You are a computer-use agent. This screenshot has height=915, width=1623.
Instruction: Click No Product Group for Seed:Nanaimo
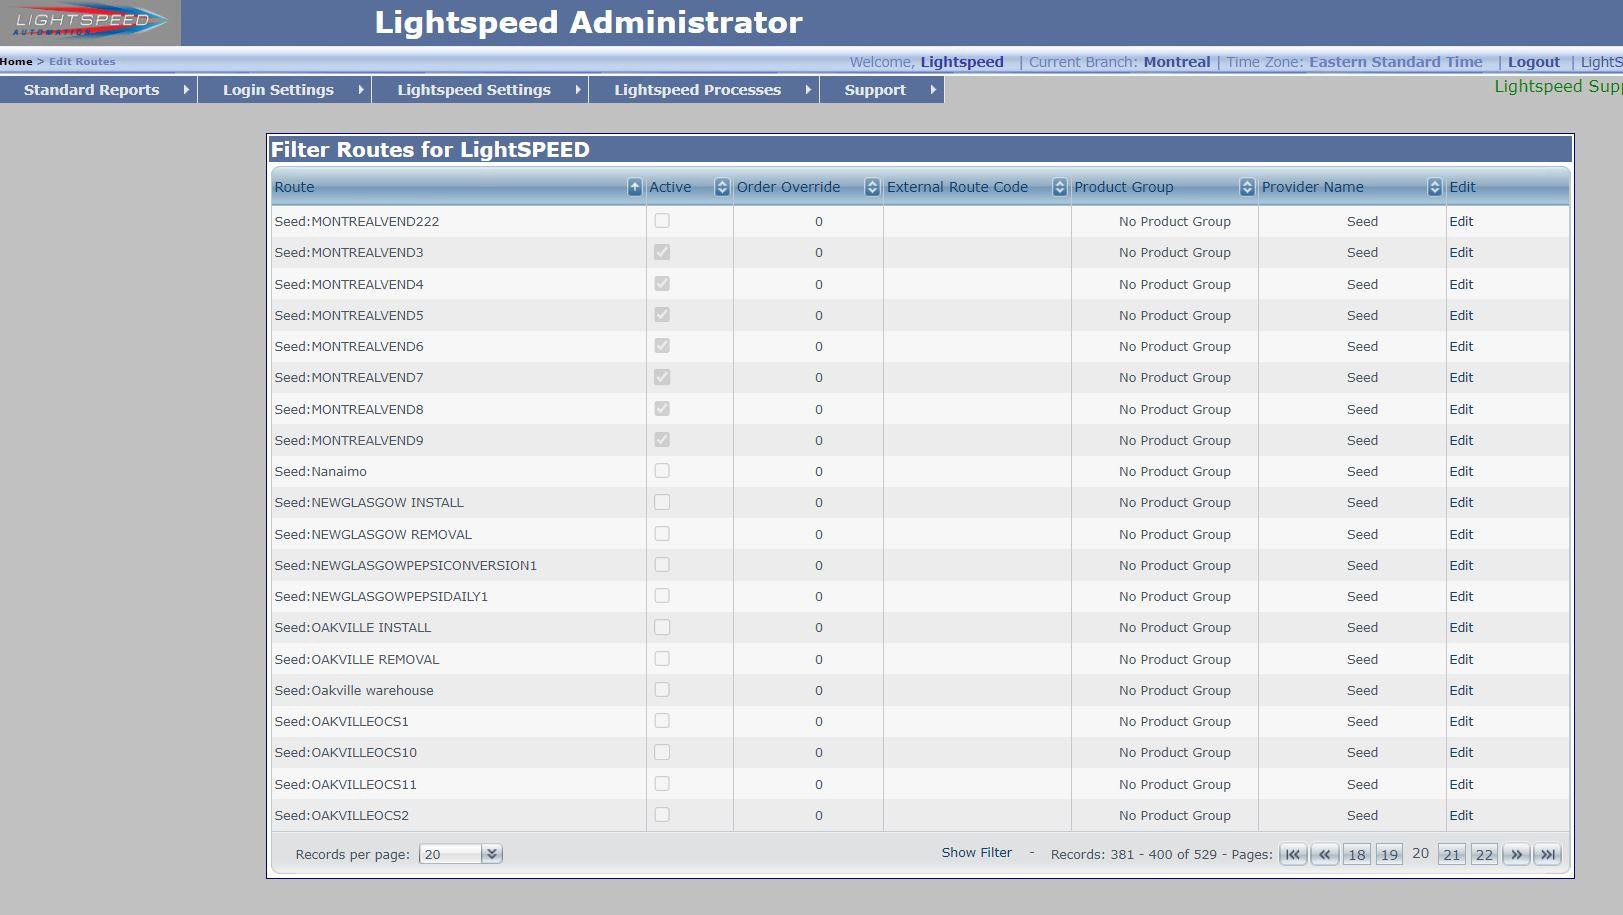1175,471
